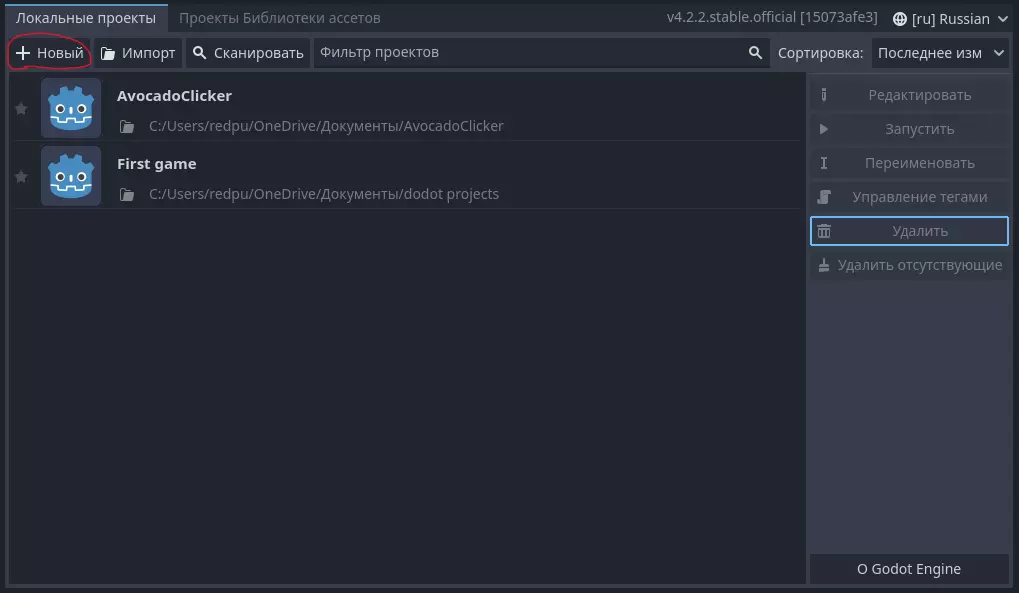Copy the version hash link v4.2.2.stable.official
Screen dimensions: 1019x593
click(771, 18)
